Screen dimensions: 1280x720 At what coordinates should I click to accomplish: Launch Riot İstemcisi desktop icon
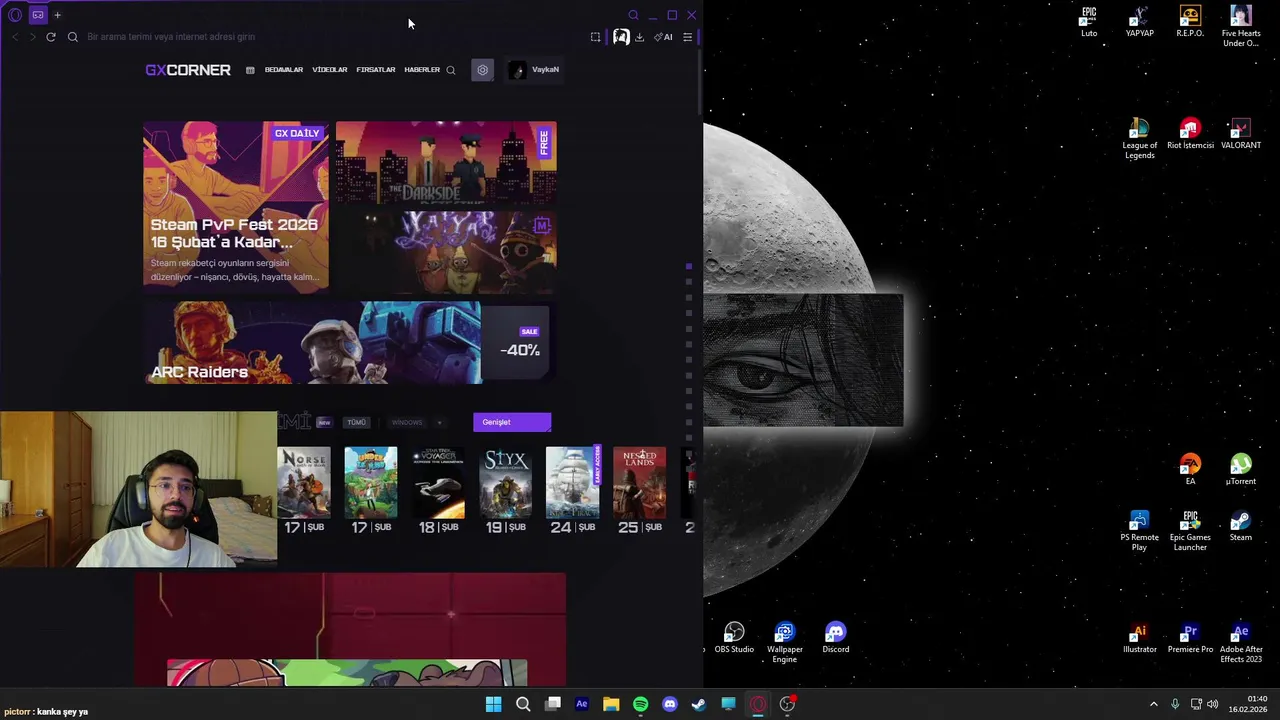pyautogui.click(x=1190, y=134)
